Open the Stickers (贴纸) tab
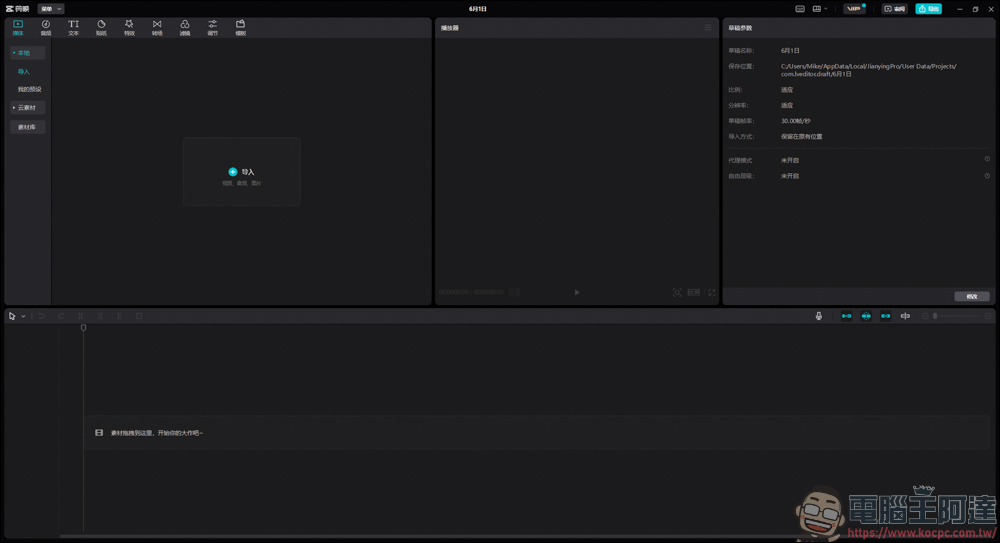This screenshot has height=543, width=1000. pos(101,27)
